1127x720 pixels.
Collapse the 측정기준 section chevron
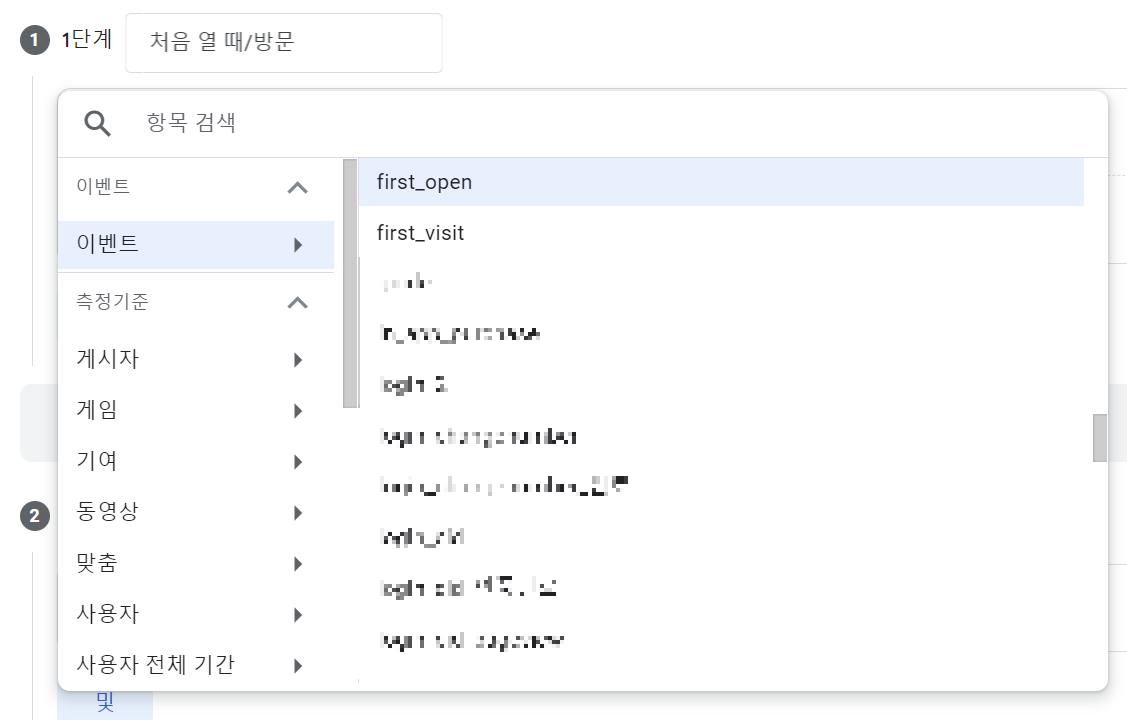(x=297, y=302)
